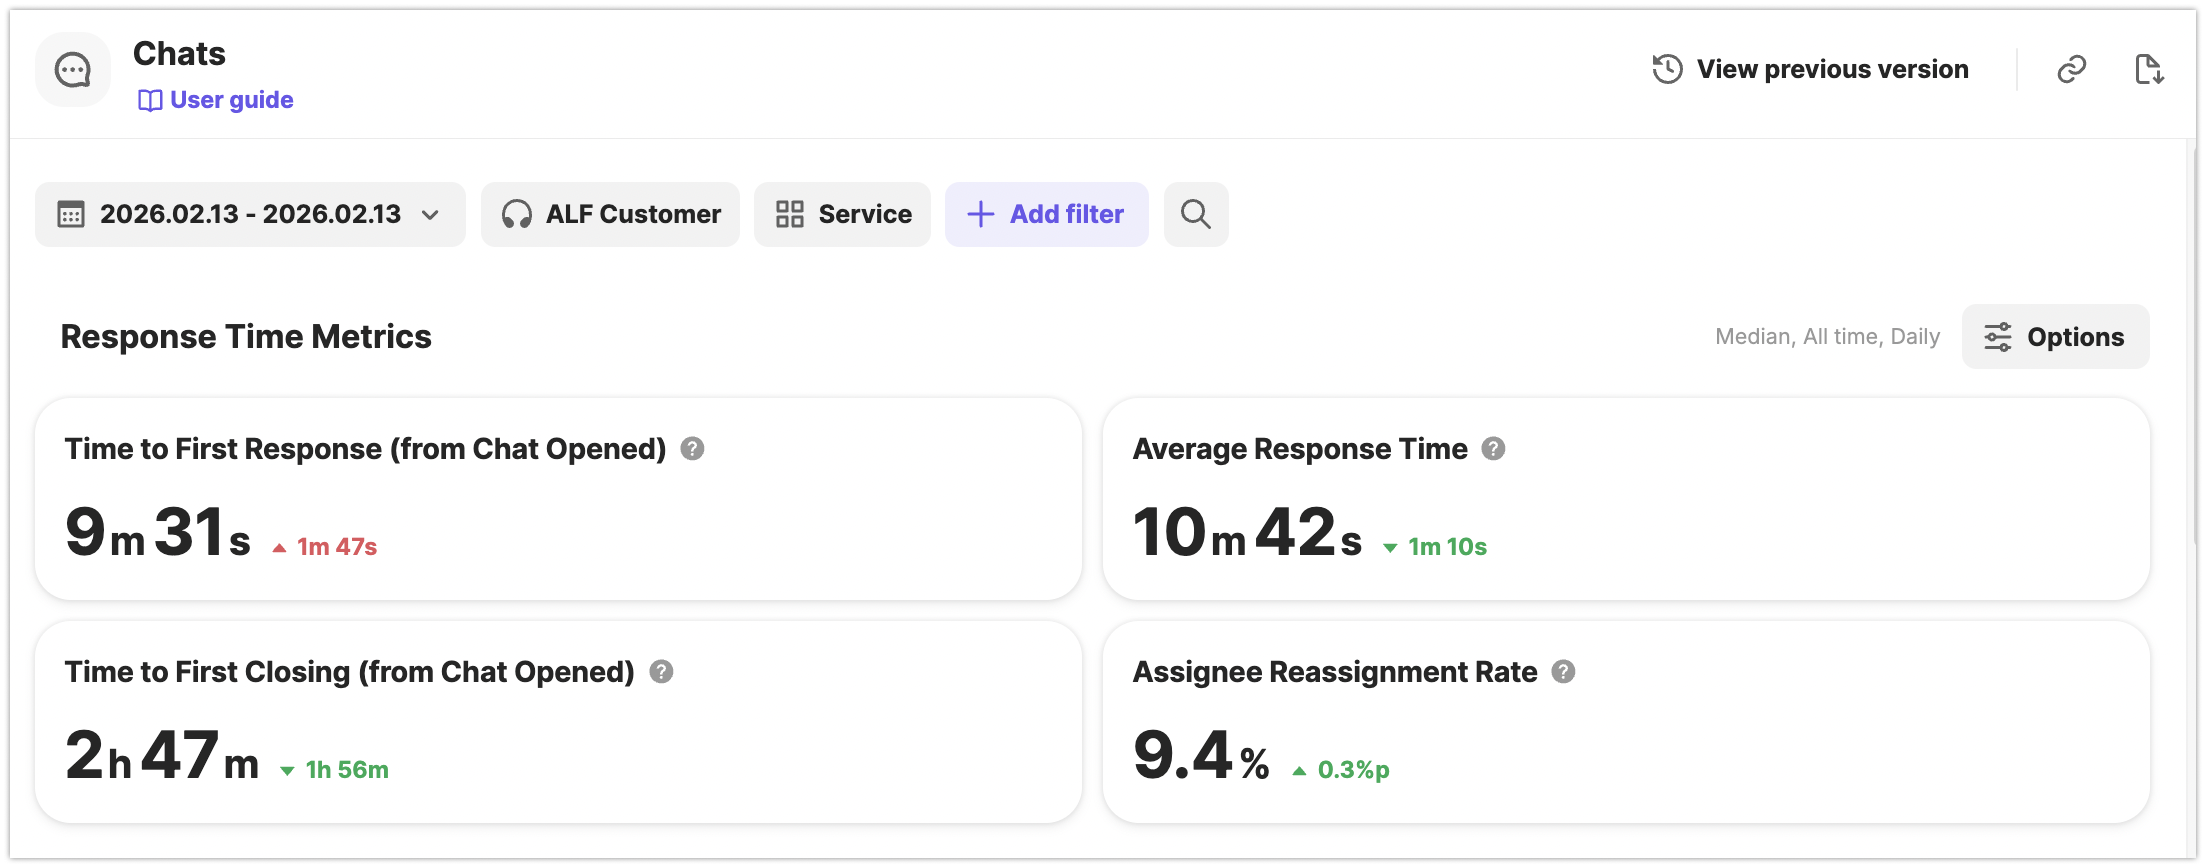Click the calendar icon in date filter

click(x=71, y=214)
